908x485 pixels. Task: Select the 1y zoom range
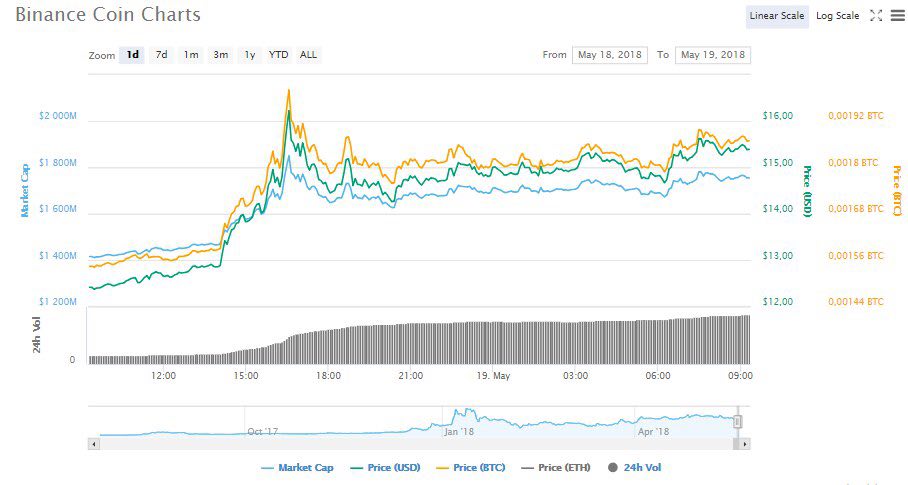tap(250, 55)
